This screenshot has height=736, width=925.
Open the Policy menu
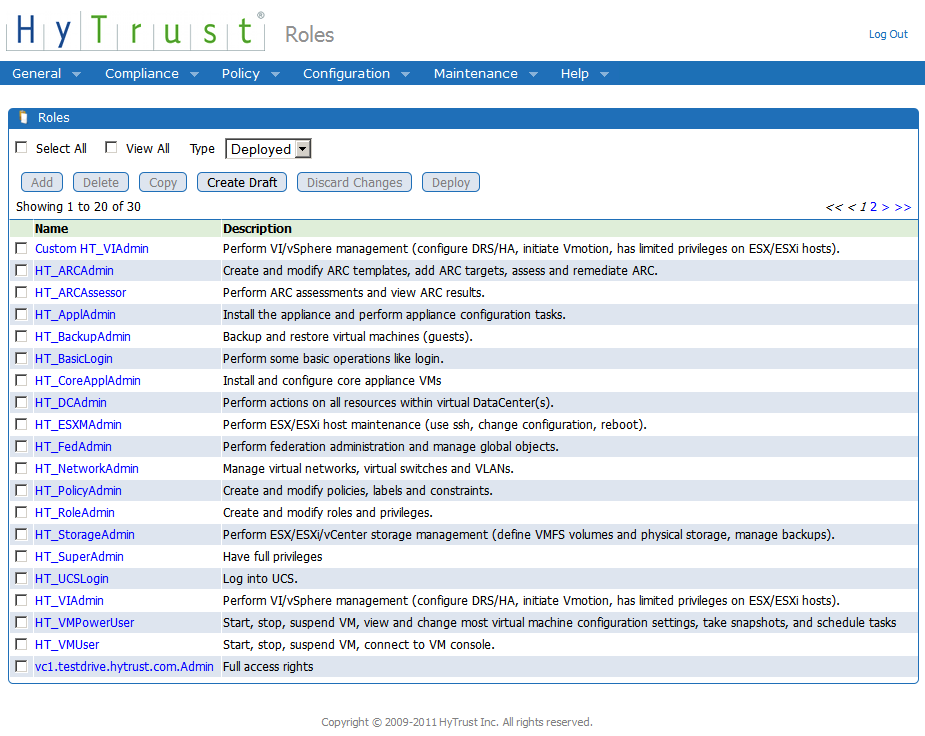click(250, 74)
